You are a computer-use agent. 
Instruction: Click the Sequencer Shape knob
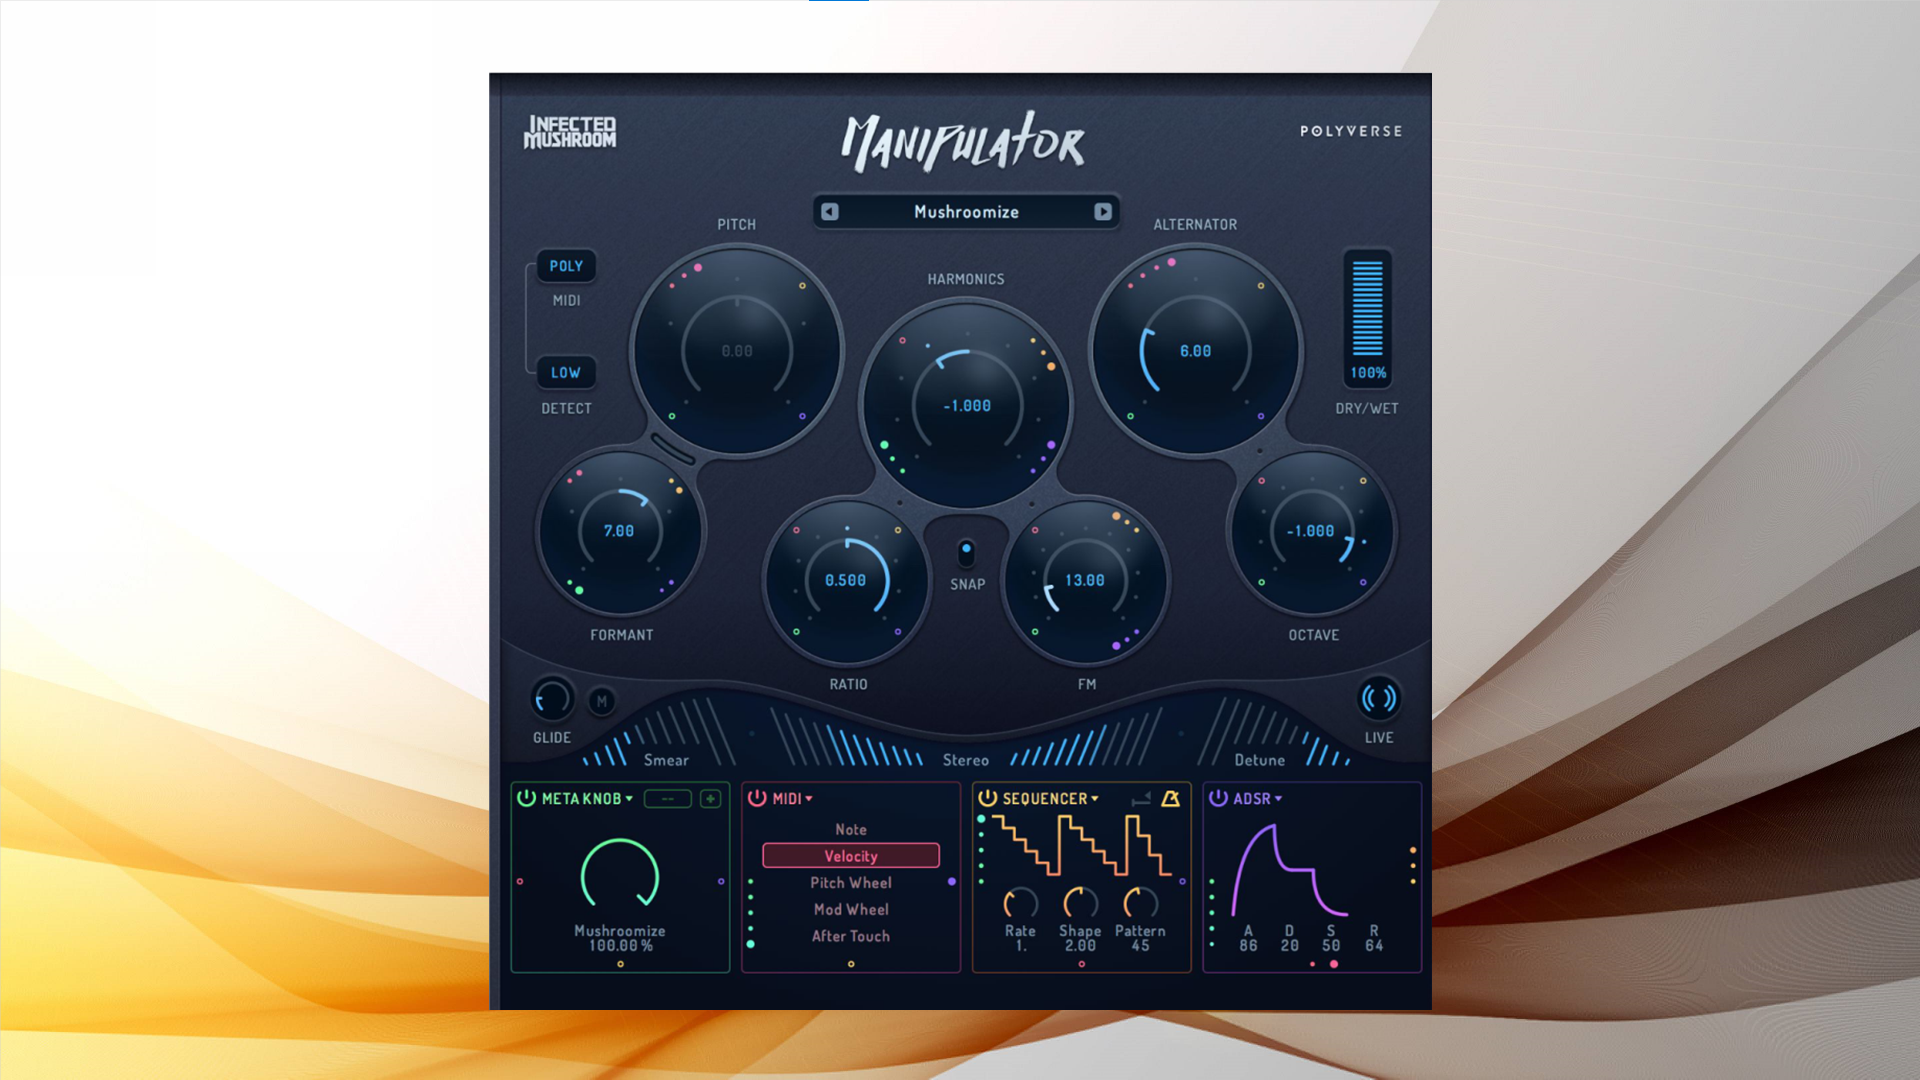[1080, 903]
